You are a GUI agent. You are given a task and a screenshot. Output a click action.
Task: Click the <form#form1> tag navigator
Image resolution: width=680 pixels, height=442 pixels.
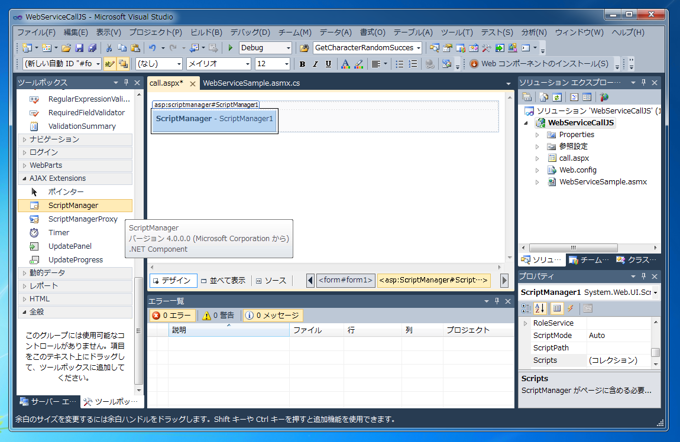pyautogui.click(x=345, y=280)
